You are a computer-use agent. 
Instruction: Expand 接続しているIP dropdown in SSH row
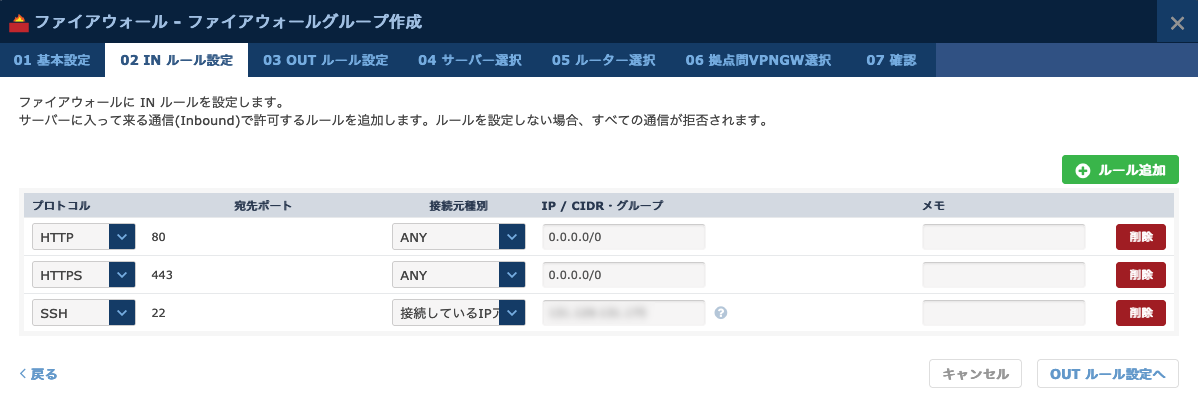click(x=458, y=313)
